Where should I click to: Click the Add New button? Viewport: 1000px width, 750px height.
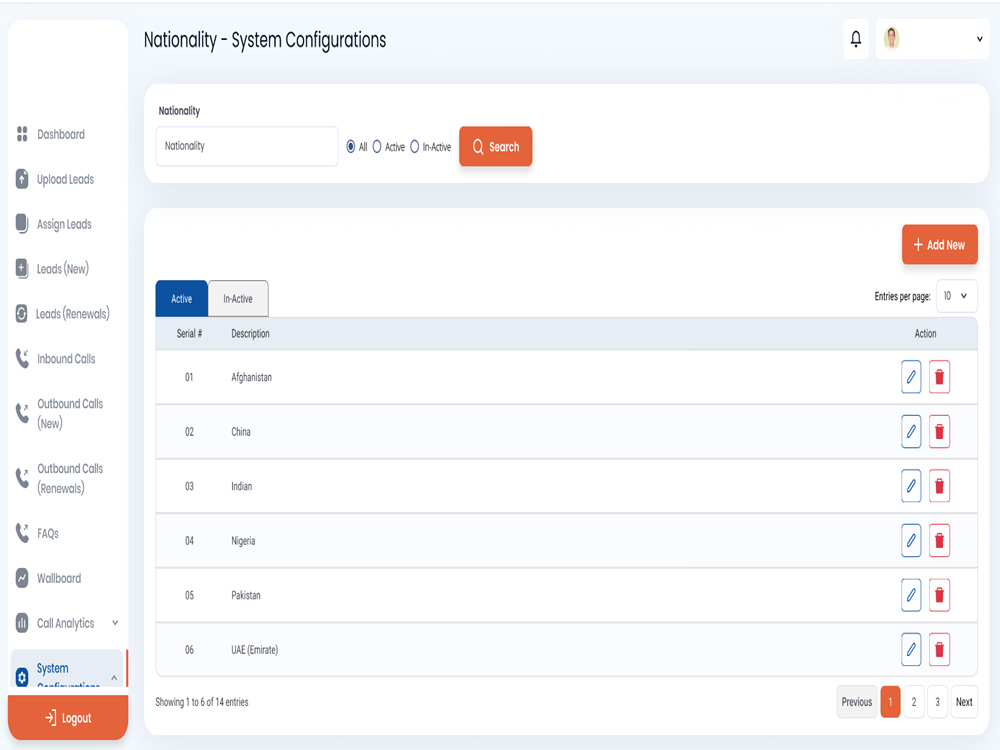coord(939,244)
